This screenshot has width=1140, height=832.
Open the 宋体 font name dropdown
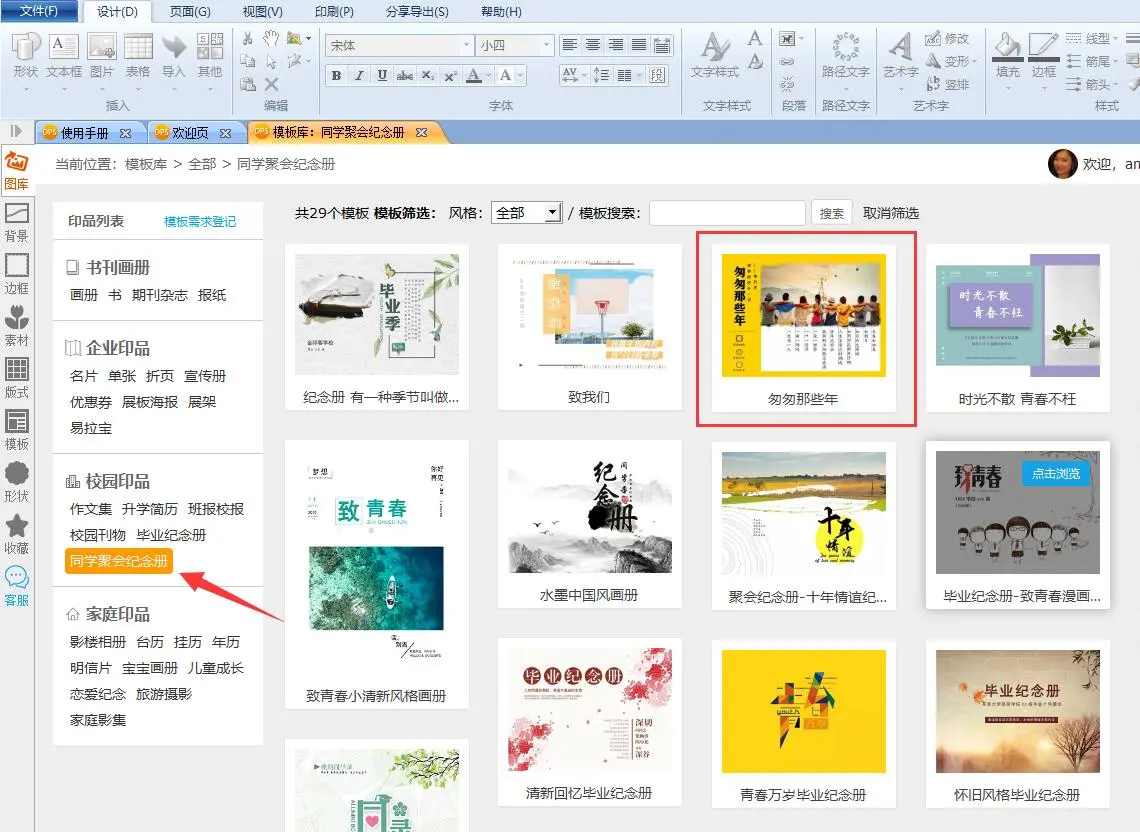coord(466,46)
